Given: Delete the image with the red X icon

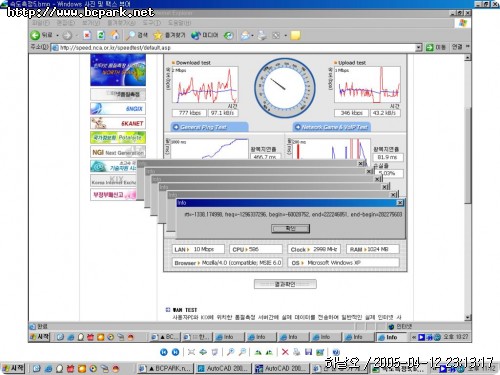Looking at the screenshot, I should pos(285,352).
